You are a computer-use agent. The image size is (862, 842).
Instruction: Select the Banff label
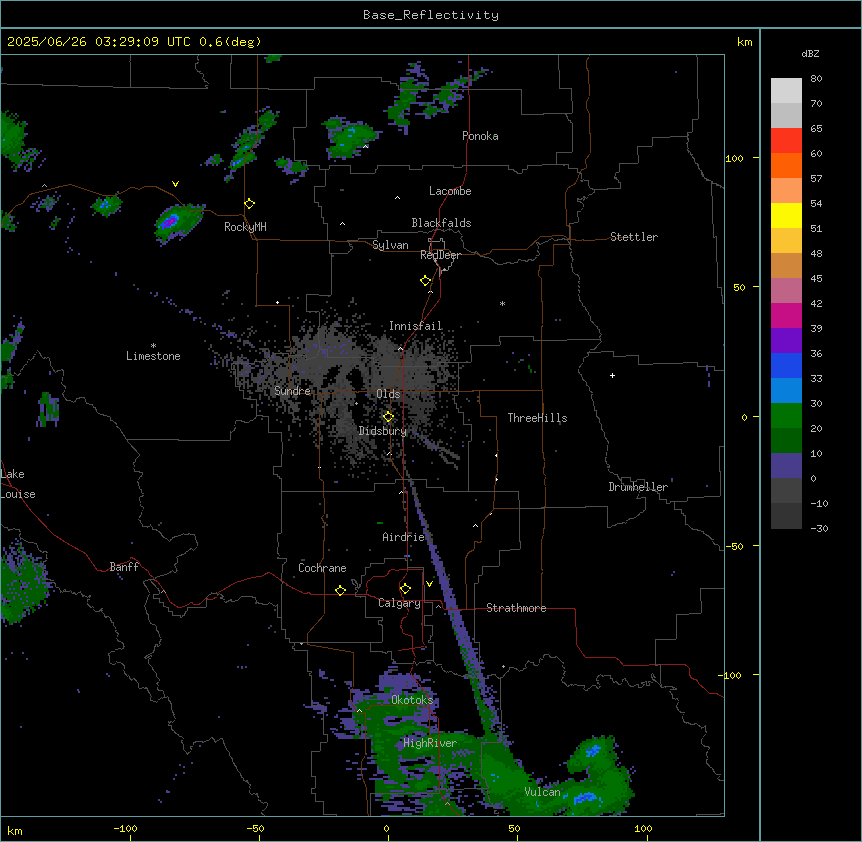coord(124,567)
